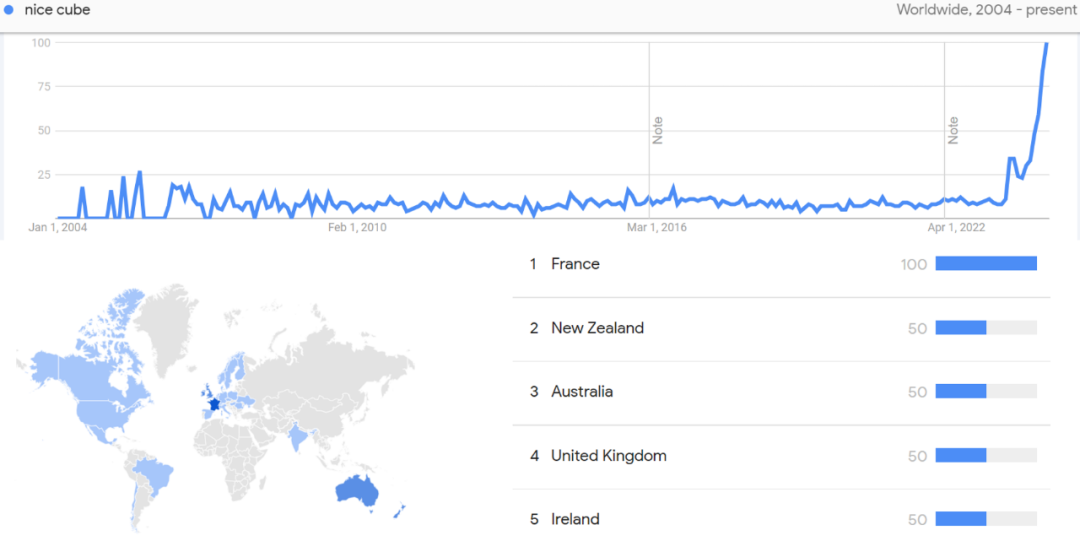
Task: Click the nice cube search term label
Action: pos(57,10)
